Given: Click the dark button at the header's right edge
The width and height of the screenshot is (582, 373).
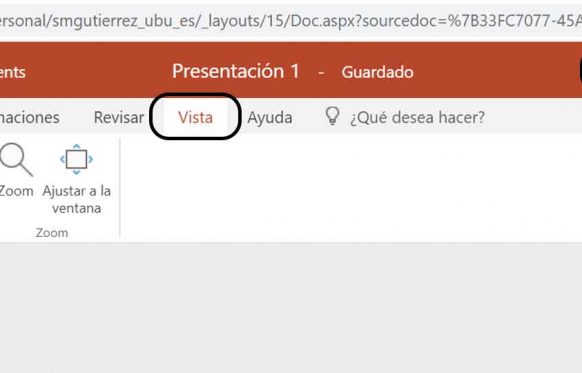Looking at the screenshot, I should [580, 71].
